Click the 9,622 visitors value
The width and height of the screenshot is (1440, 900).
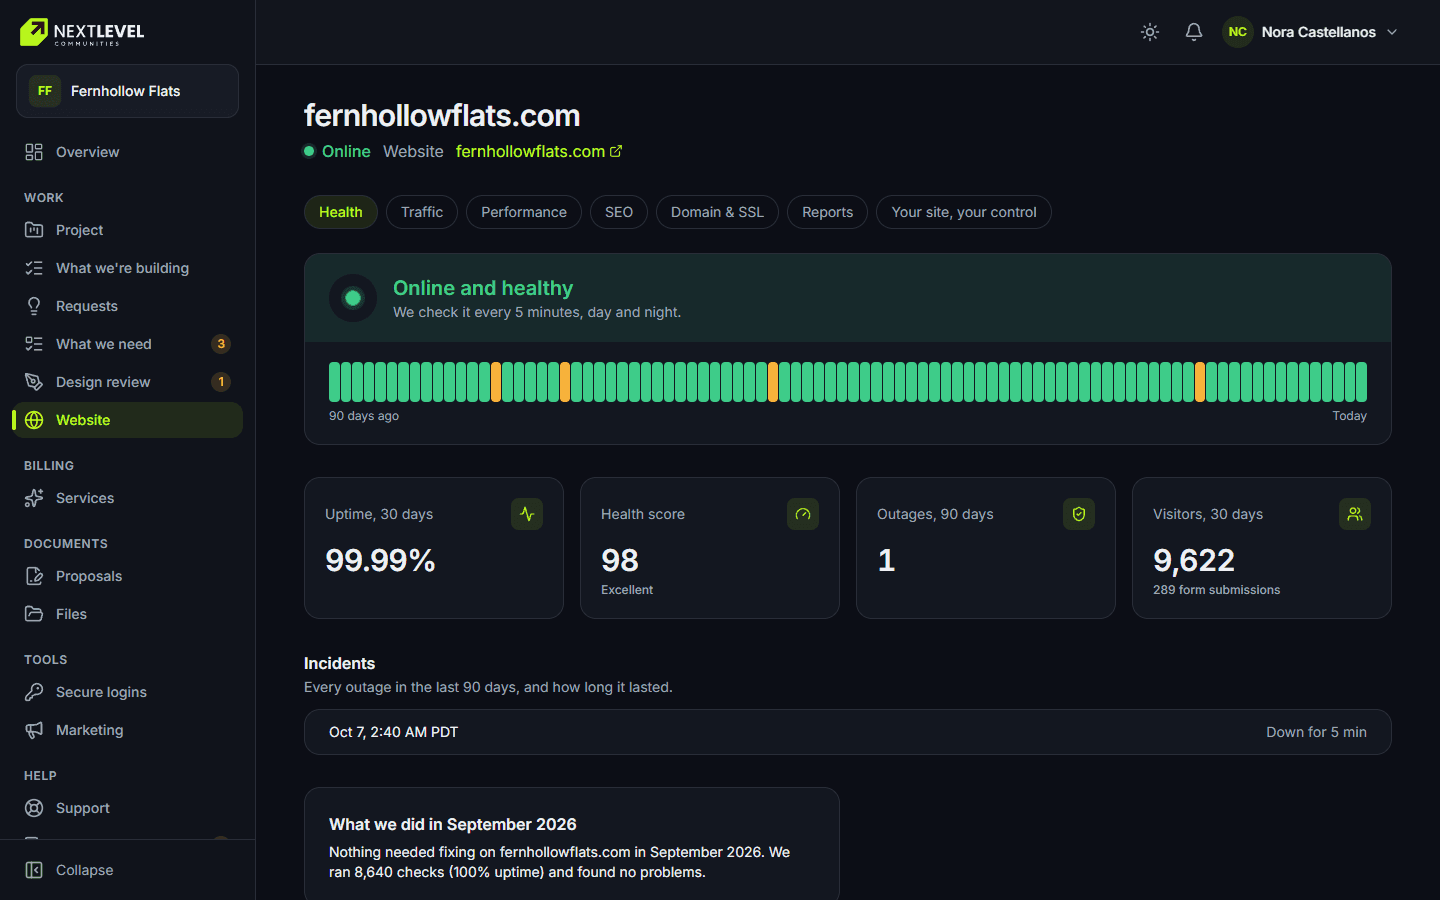1194,560
